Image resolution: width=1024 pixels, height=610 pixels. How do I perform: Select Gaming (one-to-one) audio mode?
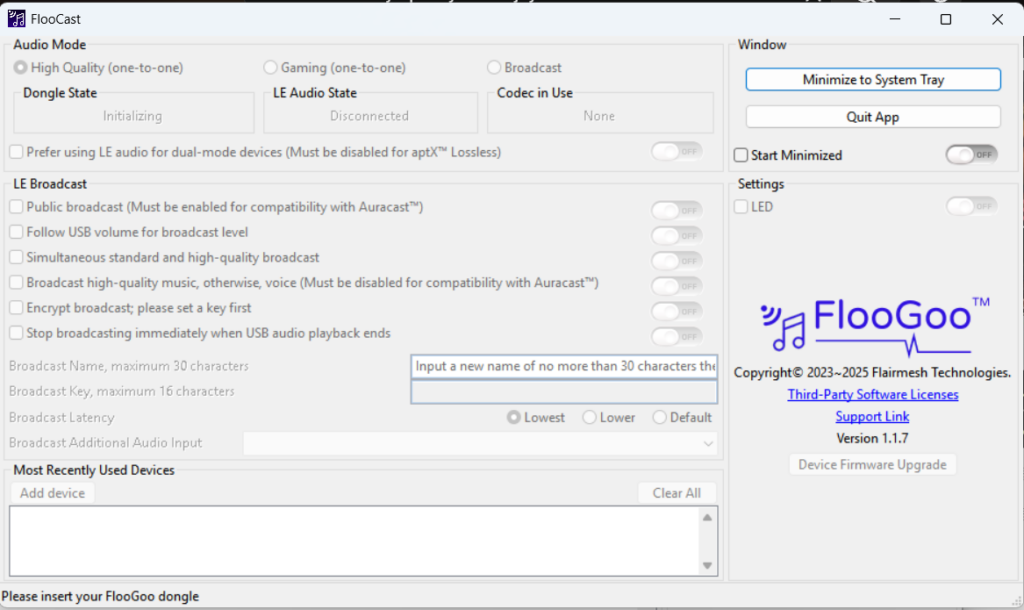pyautogui.click(x=334, y=67)
